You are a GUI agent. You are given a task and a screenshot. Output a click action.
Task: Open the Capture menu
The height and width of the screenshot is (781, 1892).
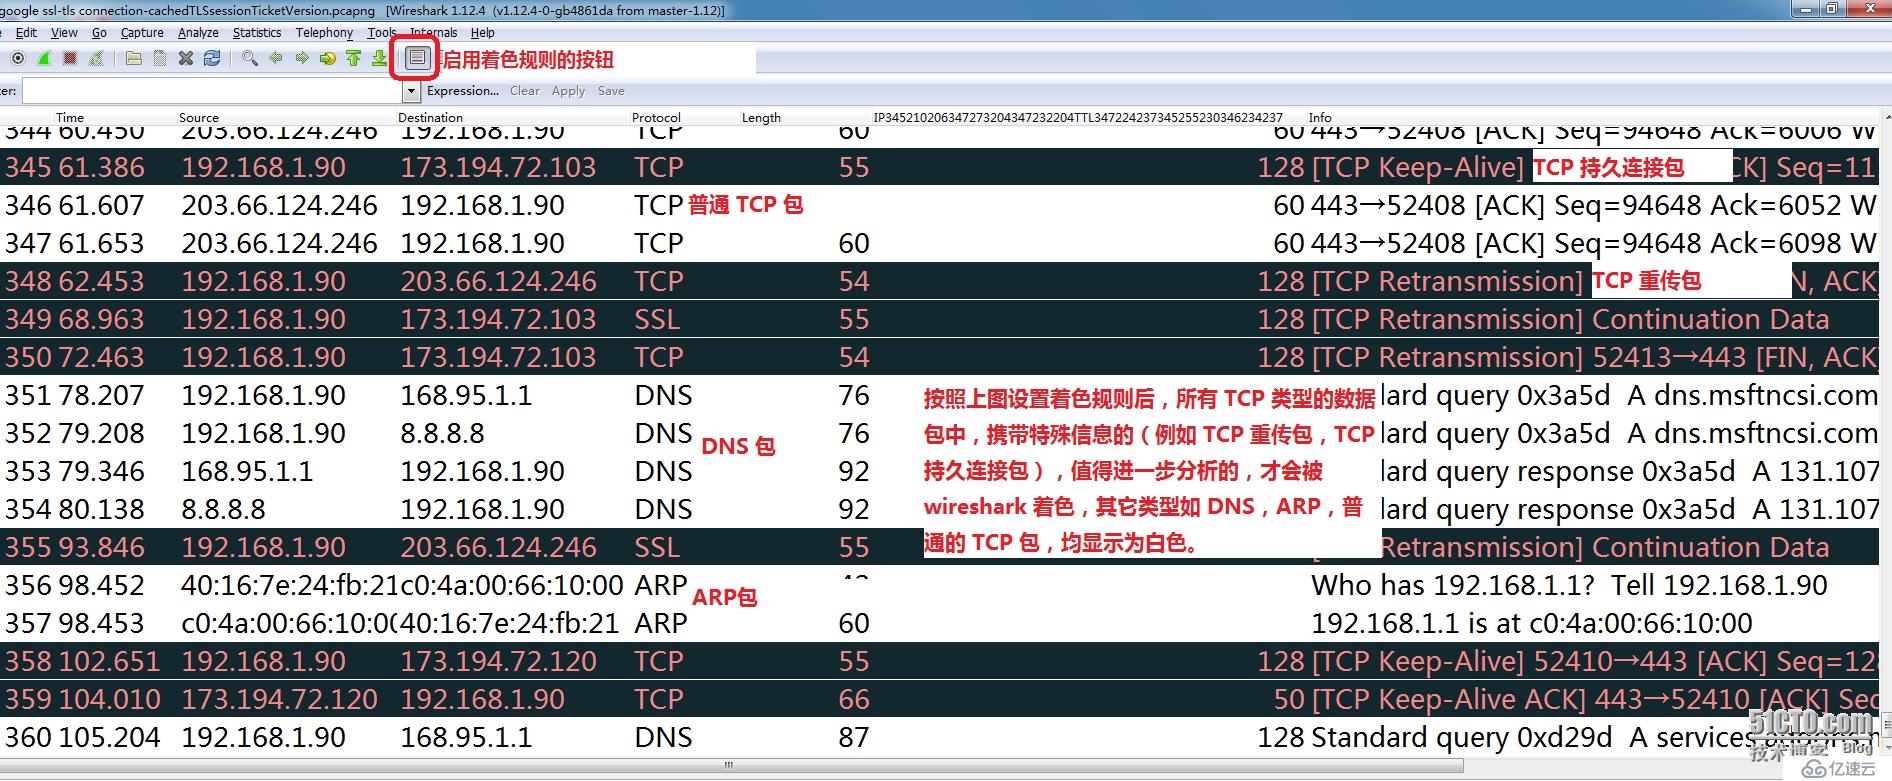[142, 33]
